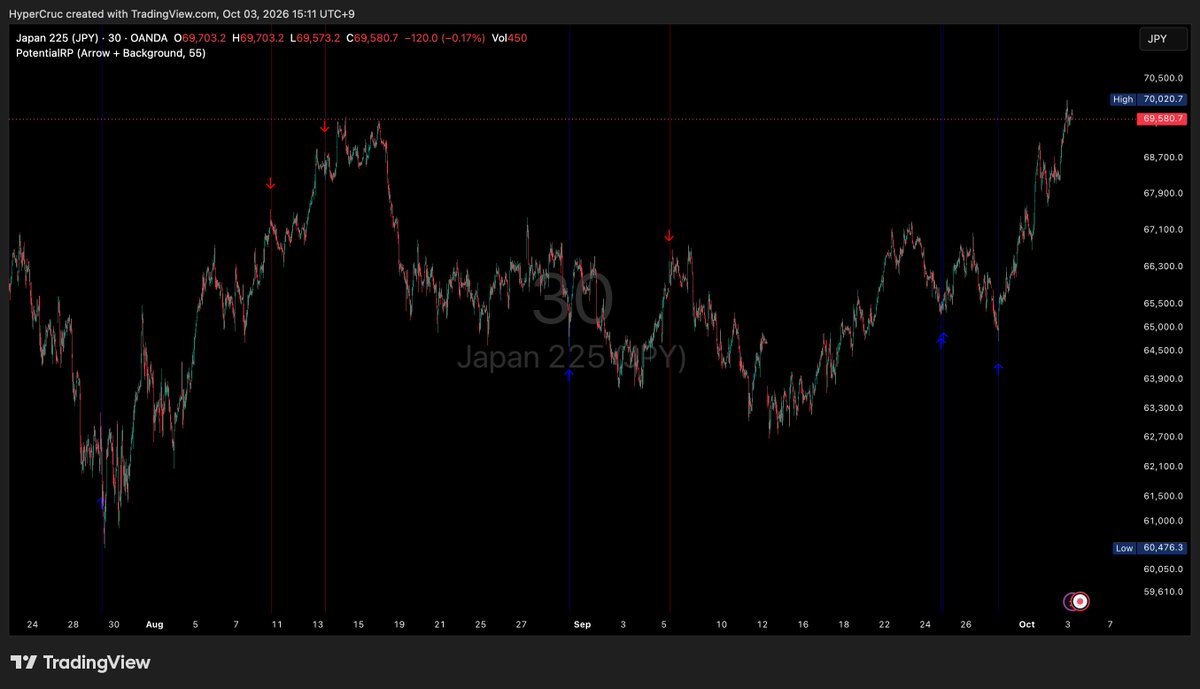This screenshot has height=689, width=1200.
Task: Click the low value L69,573.2
Action: (x=314, y=38)
